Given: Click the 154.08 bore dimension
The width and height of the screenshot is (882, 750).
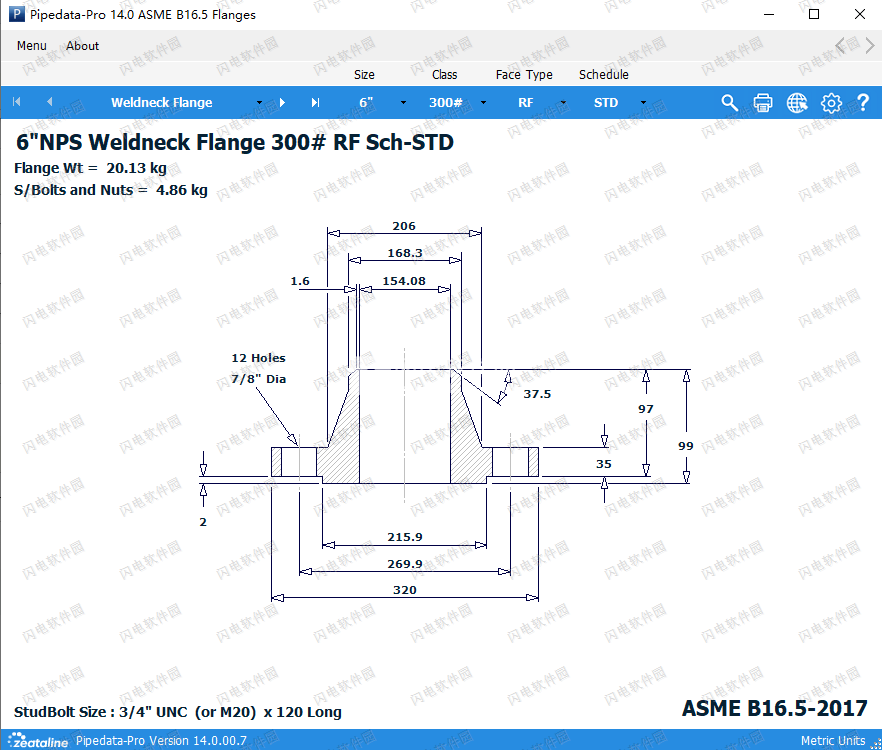Looking at the screenshot, I should 404,281.
